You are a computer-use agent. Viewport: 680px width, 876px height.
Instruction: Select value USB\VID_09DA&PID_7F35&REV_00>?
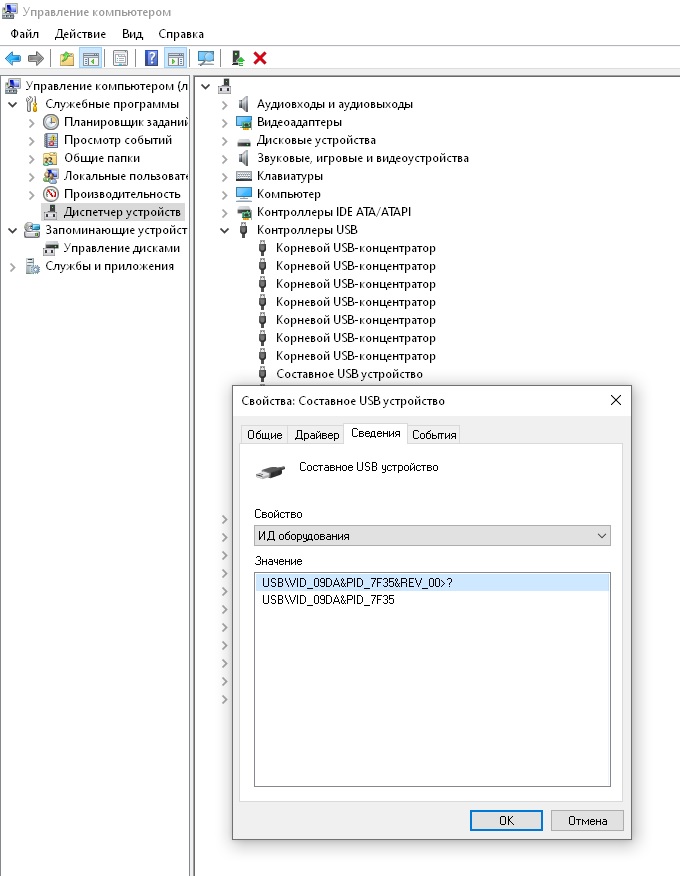pyautogui.click(x=432, y=583)
